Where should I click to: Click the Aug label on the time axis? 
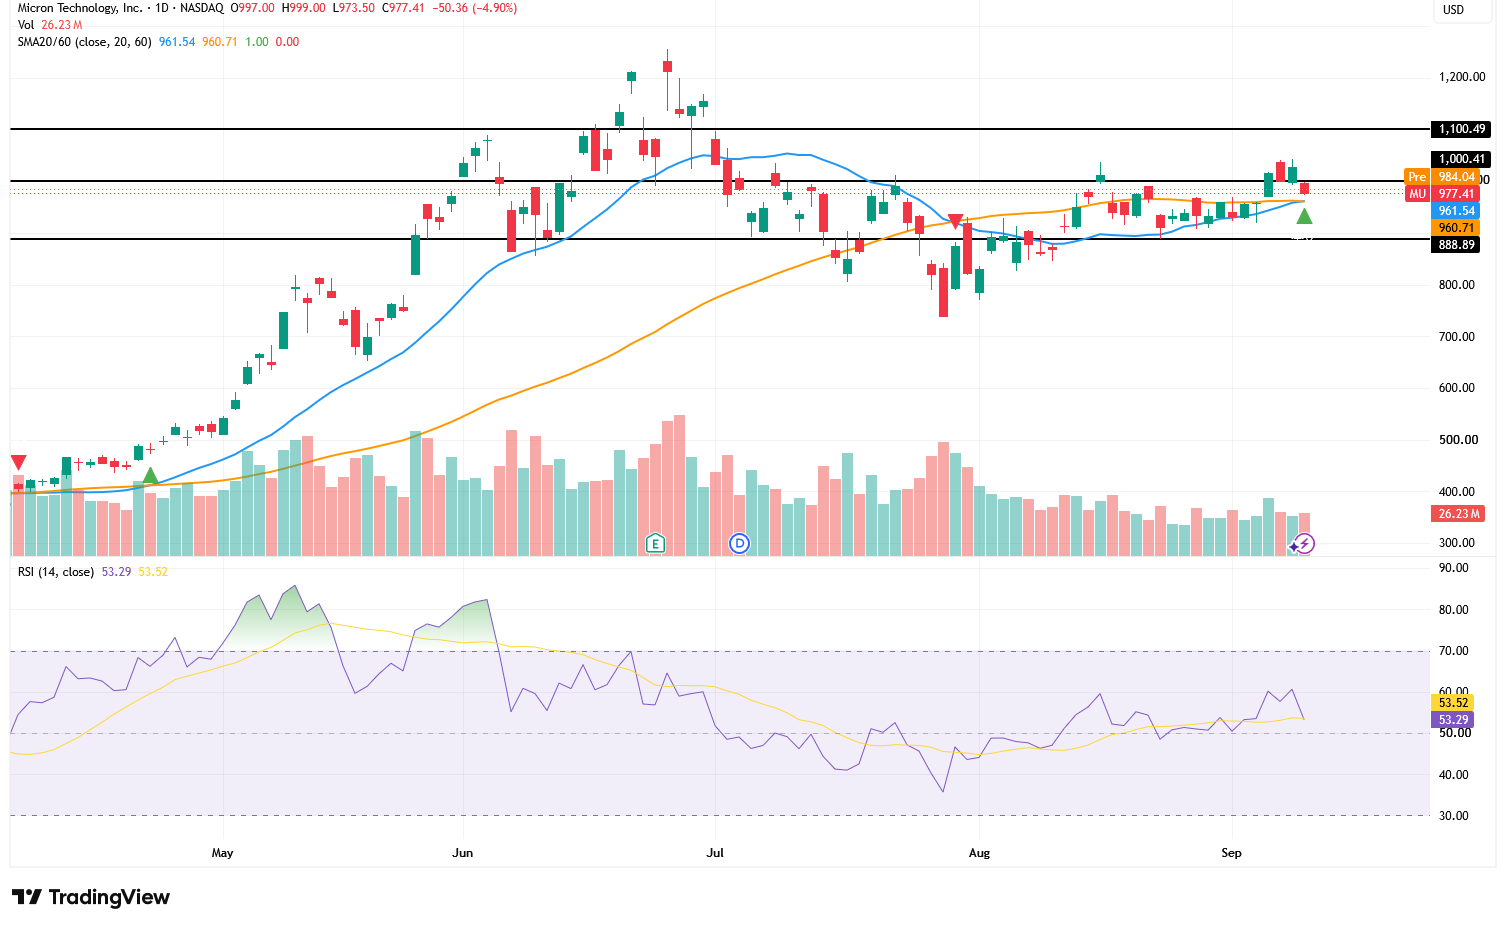tap(979, 853)
